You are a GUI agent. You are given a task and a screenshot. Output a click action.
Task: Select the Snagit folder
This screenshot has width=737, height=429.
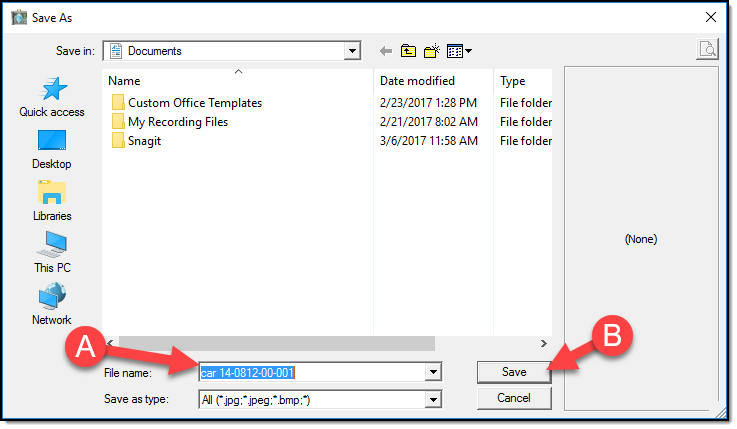[144, 141]
